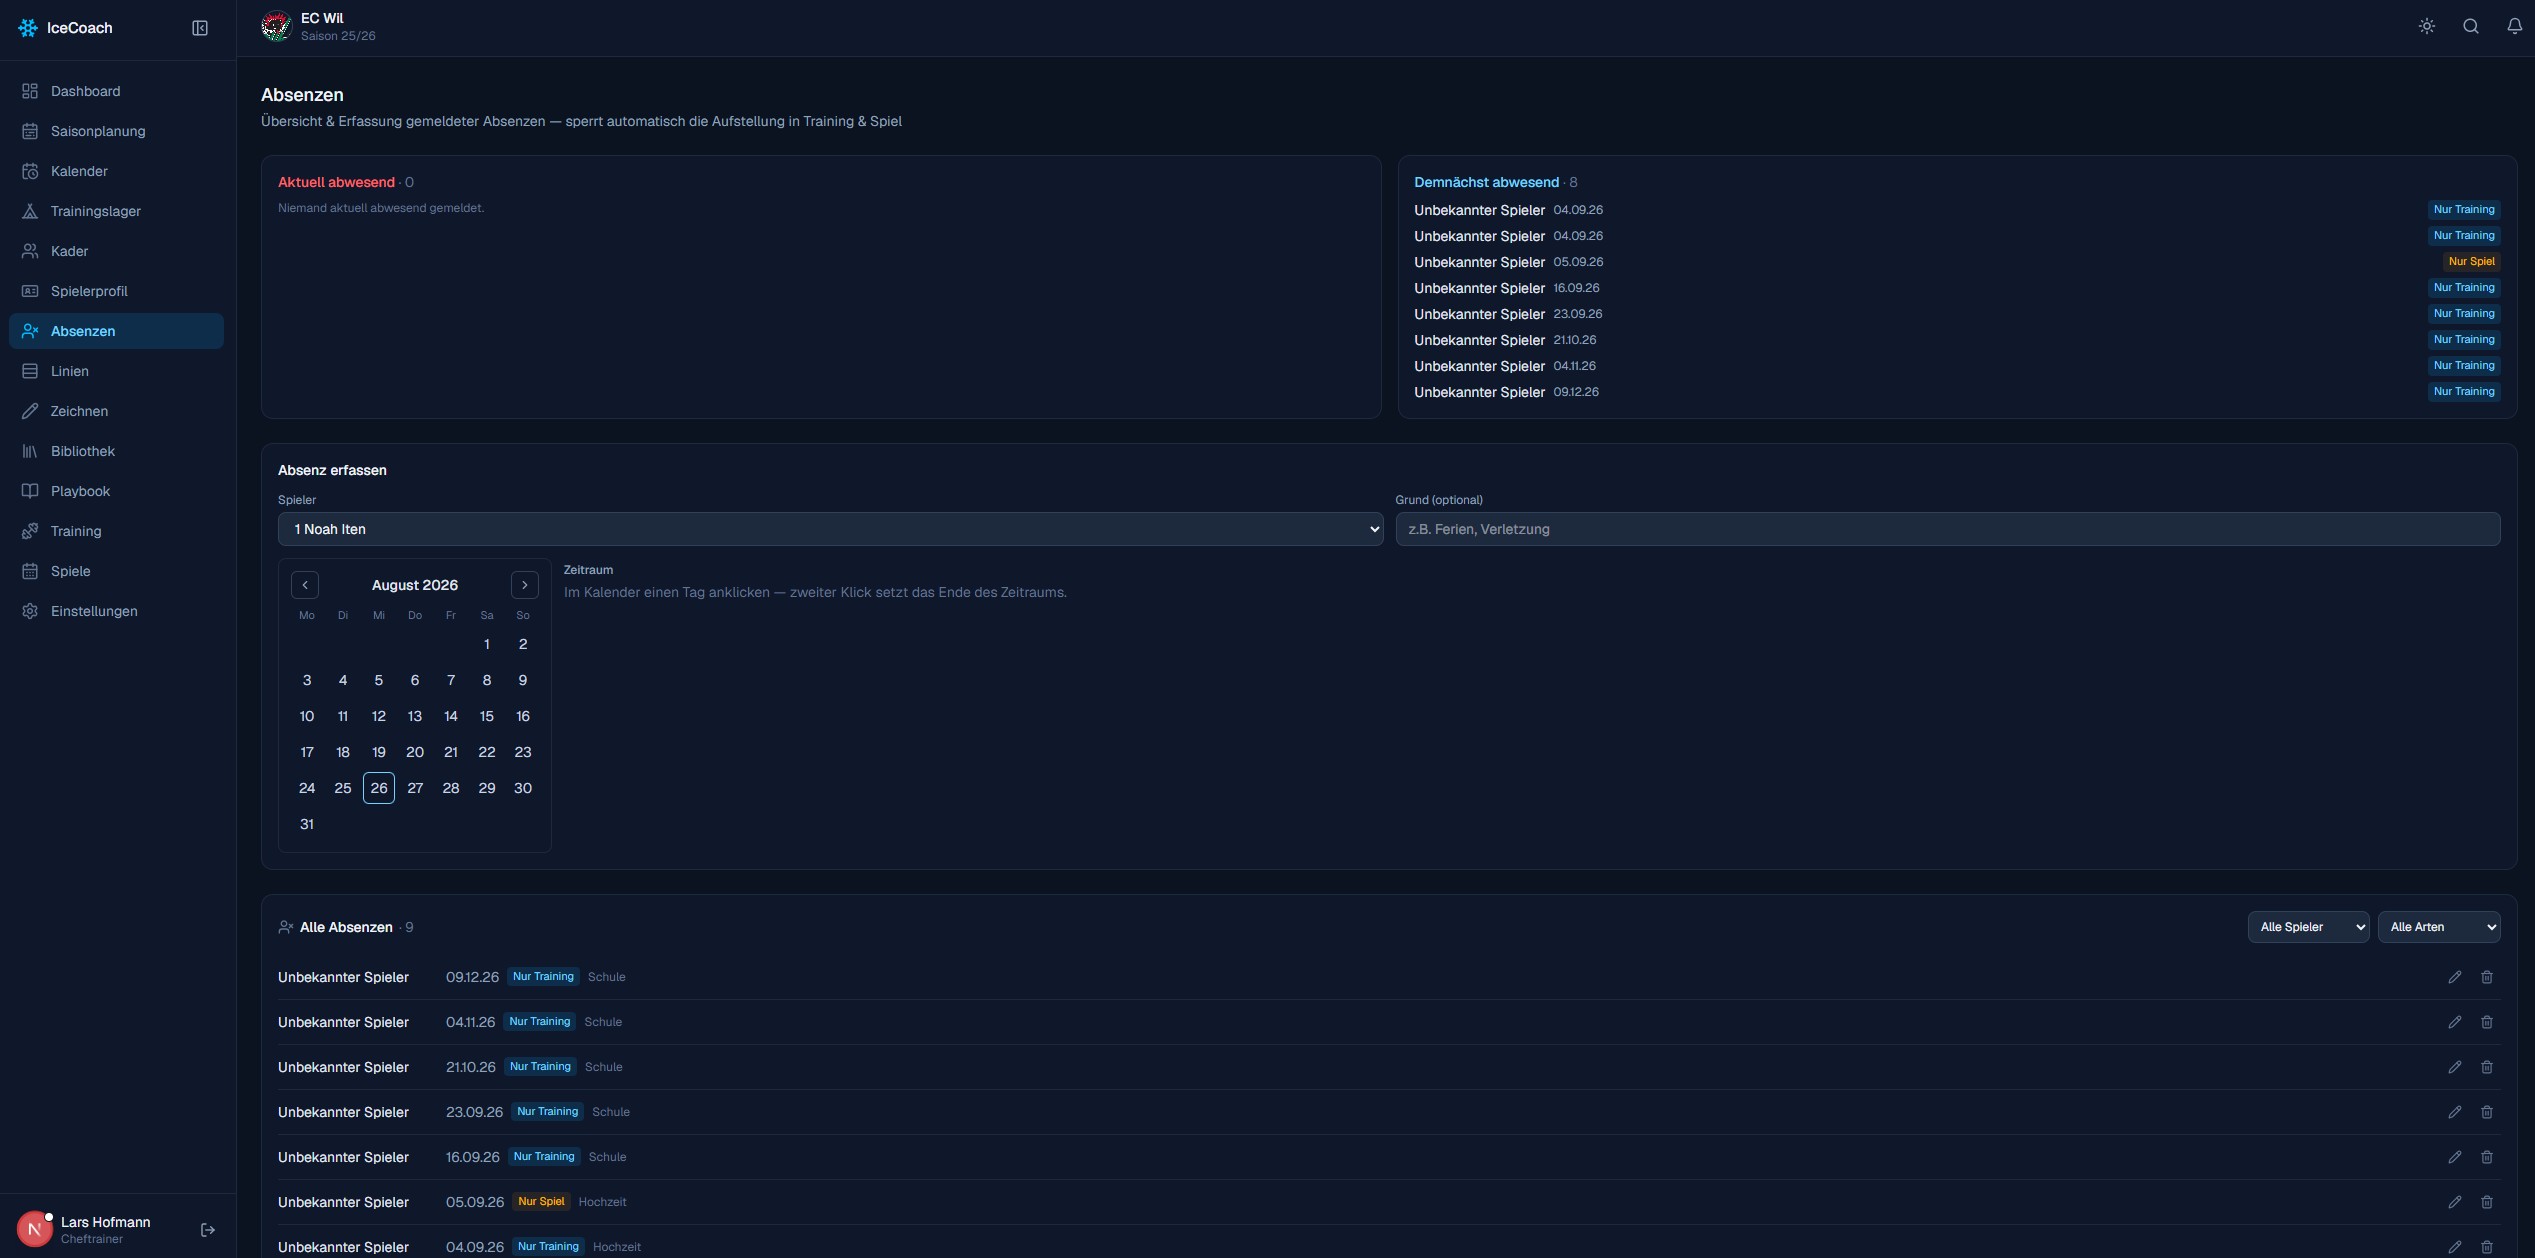
Task: Pick August 15 in the calendar
Action: click(x=487, y=716)
